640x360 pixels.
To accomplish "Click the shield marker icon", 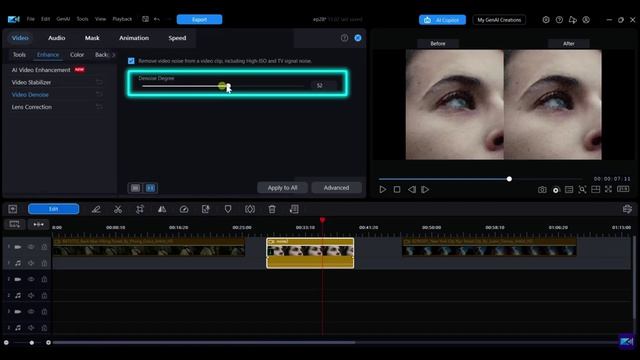I will (228, 209).
